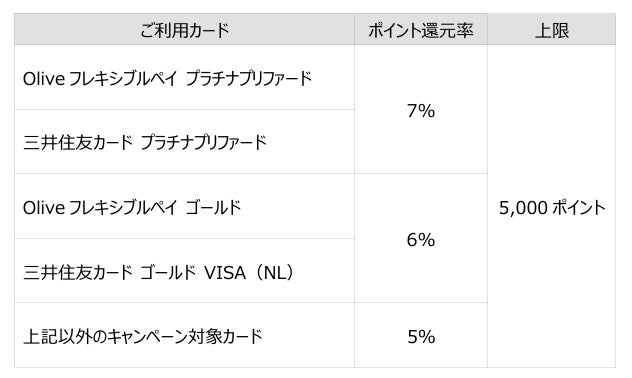The width and height of the screenshot is (632, 378).
Task: Click ゴールド text in Olive row
Action: [213, 208]
